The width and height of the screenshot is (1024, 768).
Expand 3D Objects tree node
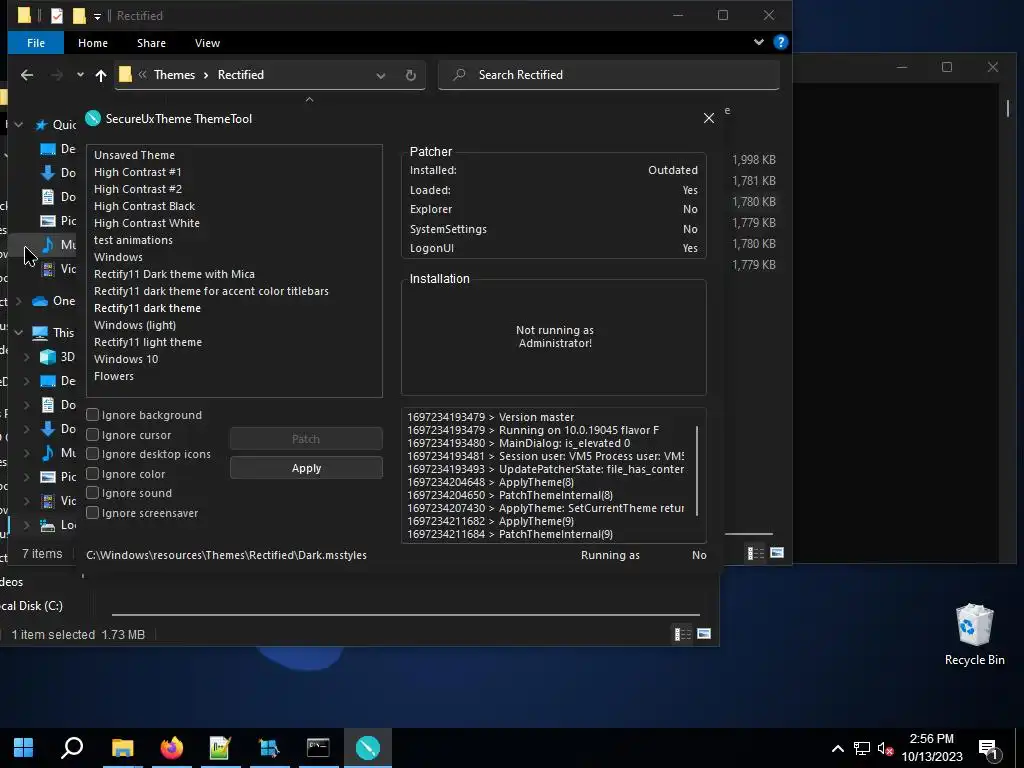pyautogui.click(x=27, y=357)
